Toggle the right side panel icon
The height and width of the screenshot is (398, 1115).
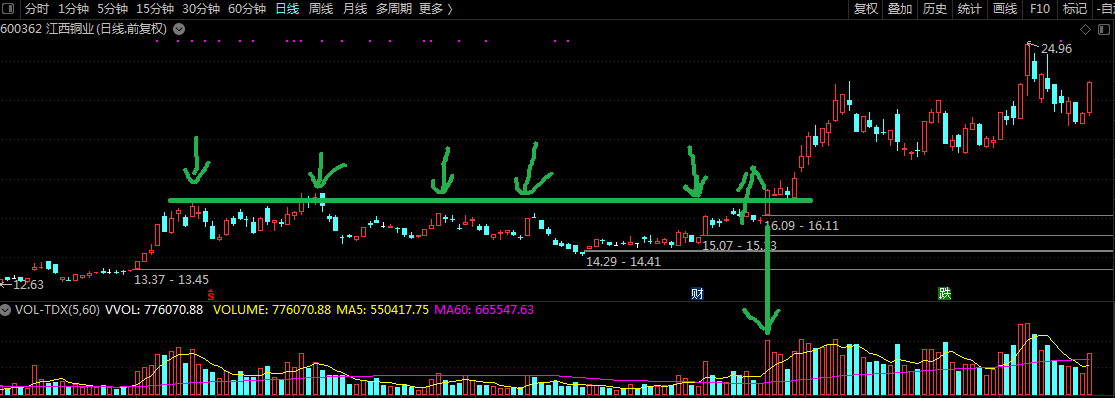point(1104,29)
